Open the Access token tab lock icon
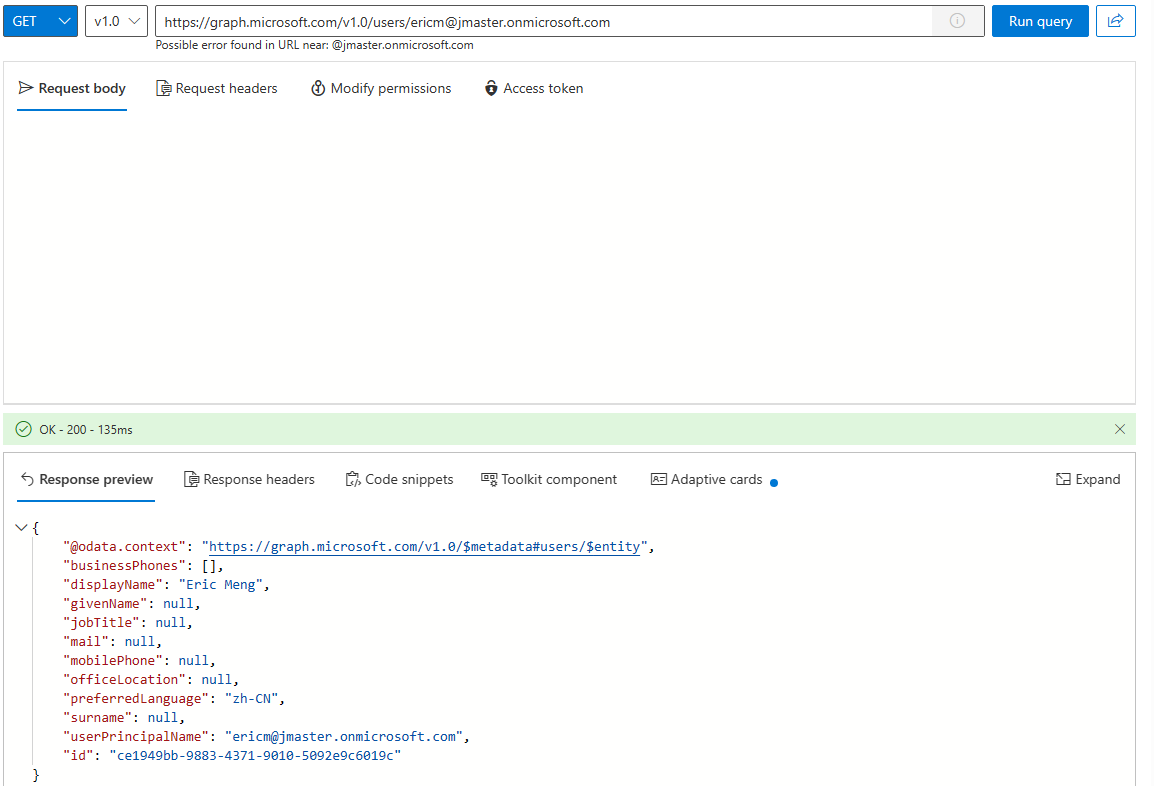 click(x=491, y=88)
